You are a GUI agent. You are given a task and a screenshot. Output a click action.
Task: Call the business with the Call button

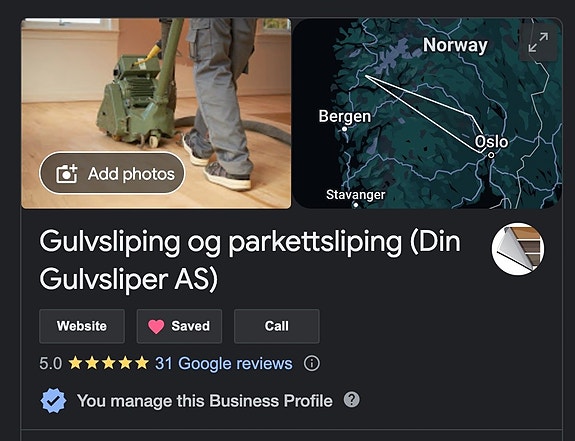[x=277, y=326]
